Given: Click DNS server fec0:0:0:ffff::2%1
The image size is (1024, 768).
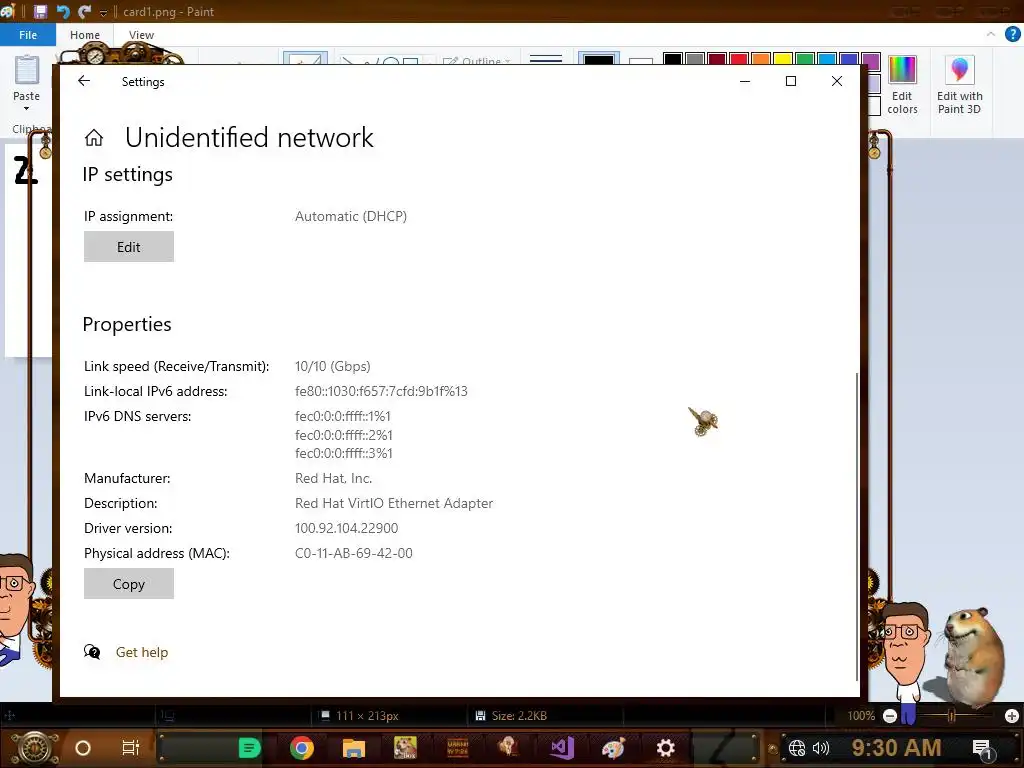Looking at the screenshot, I should 344,435.
